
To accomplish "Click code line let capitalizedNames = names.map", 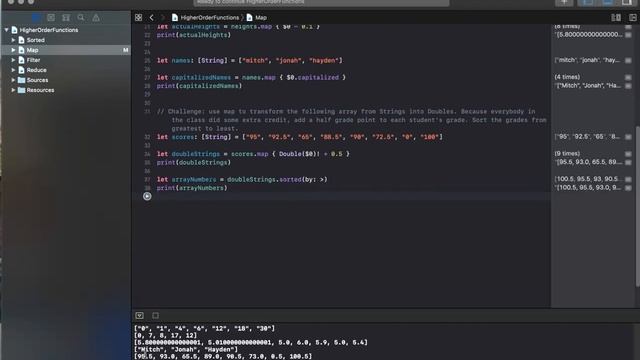I will [251, 77].
